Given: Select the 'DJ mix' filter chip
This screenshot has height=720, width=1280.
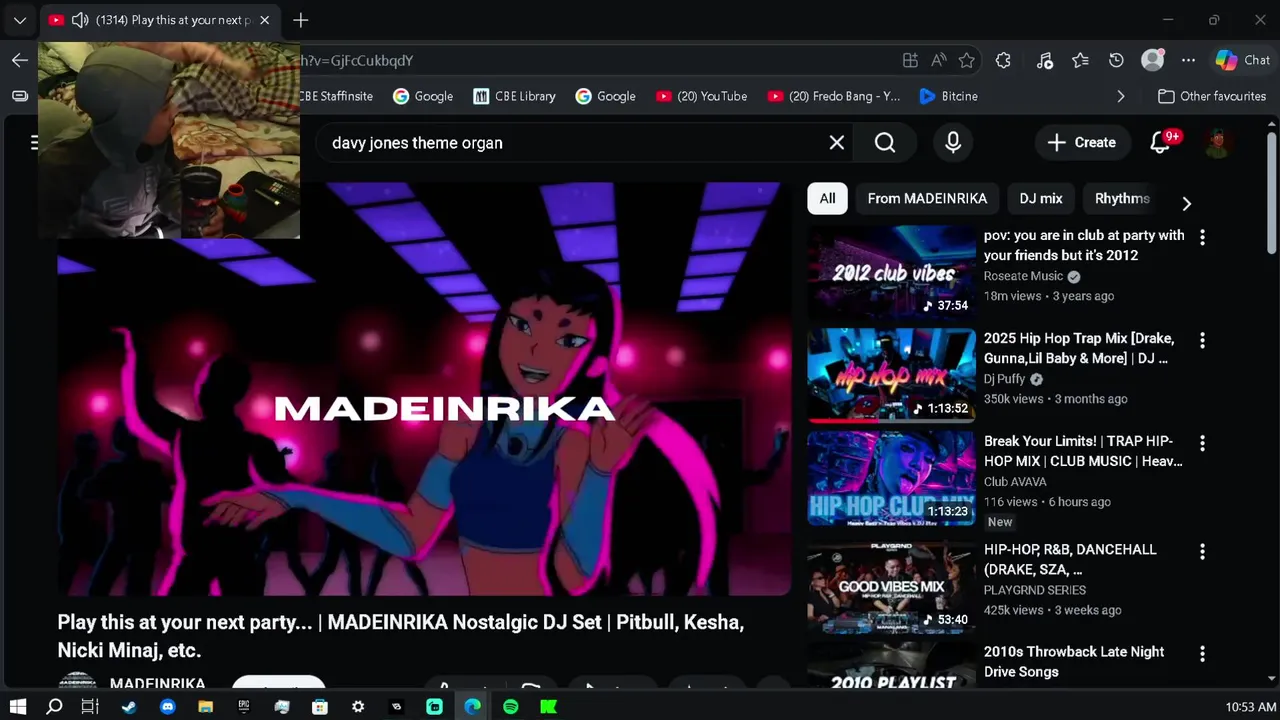Looking at the screenshot, I should tap(1041, 198).
